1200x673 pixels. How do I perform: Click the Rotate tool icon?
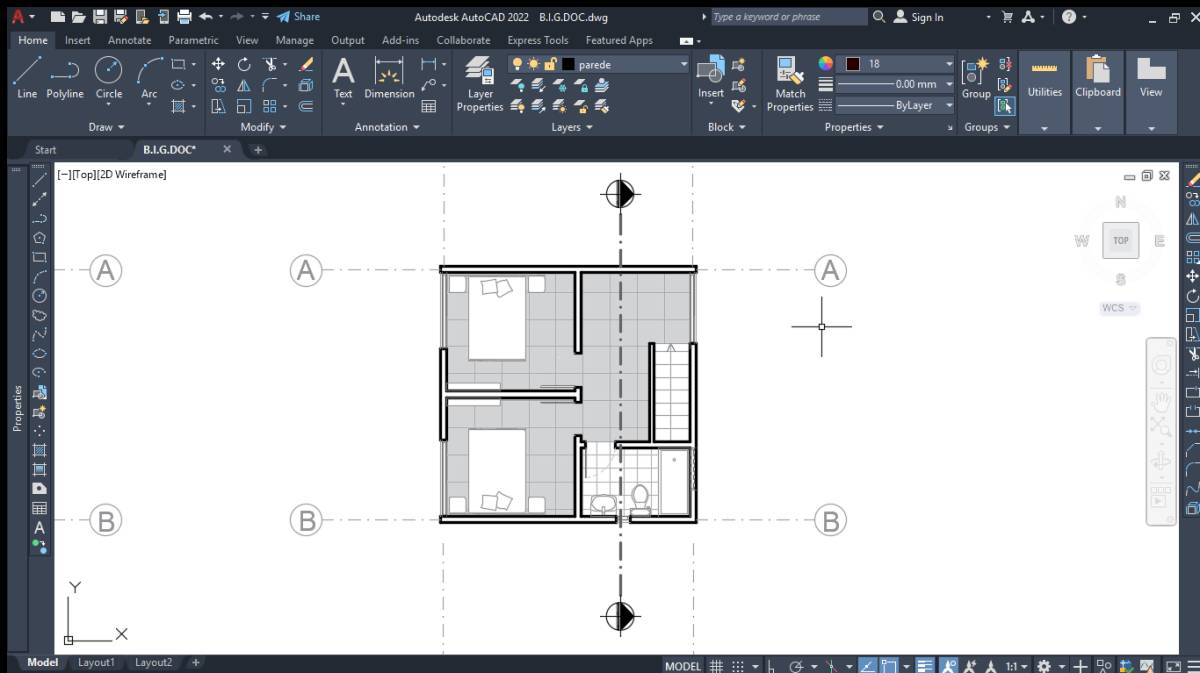(244, 64)
